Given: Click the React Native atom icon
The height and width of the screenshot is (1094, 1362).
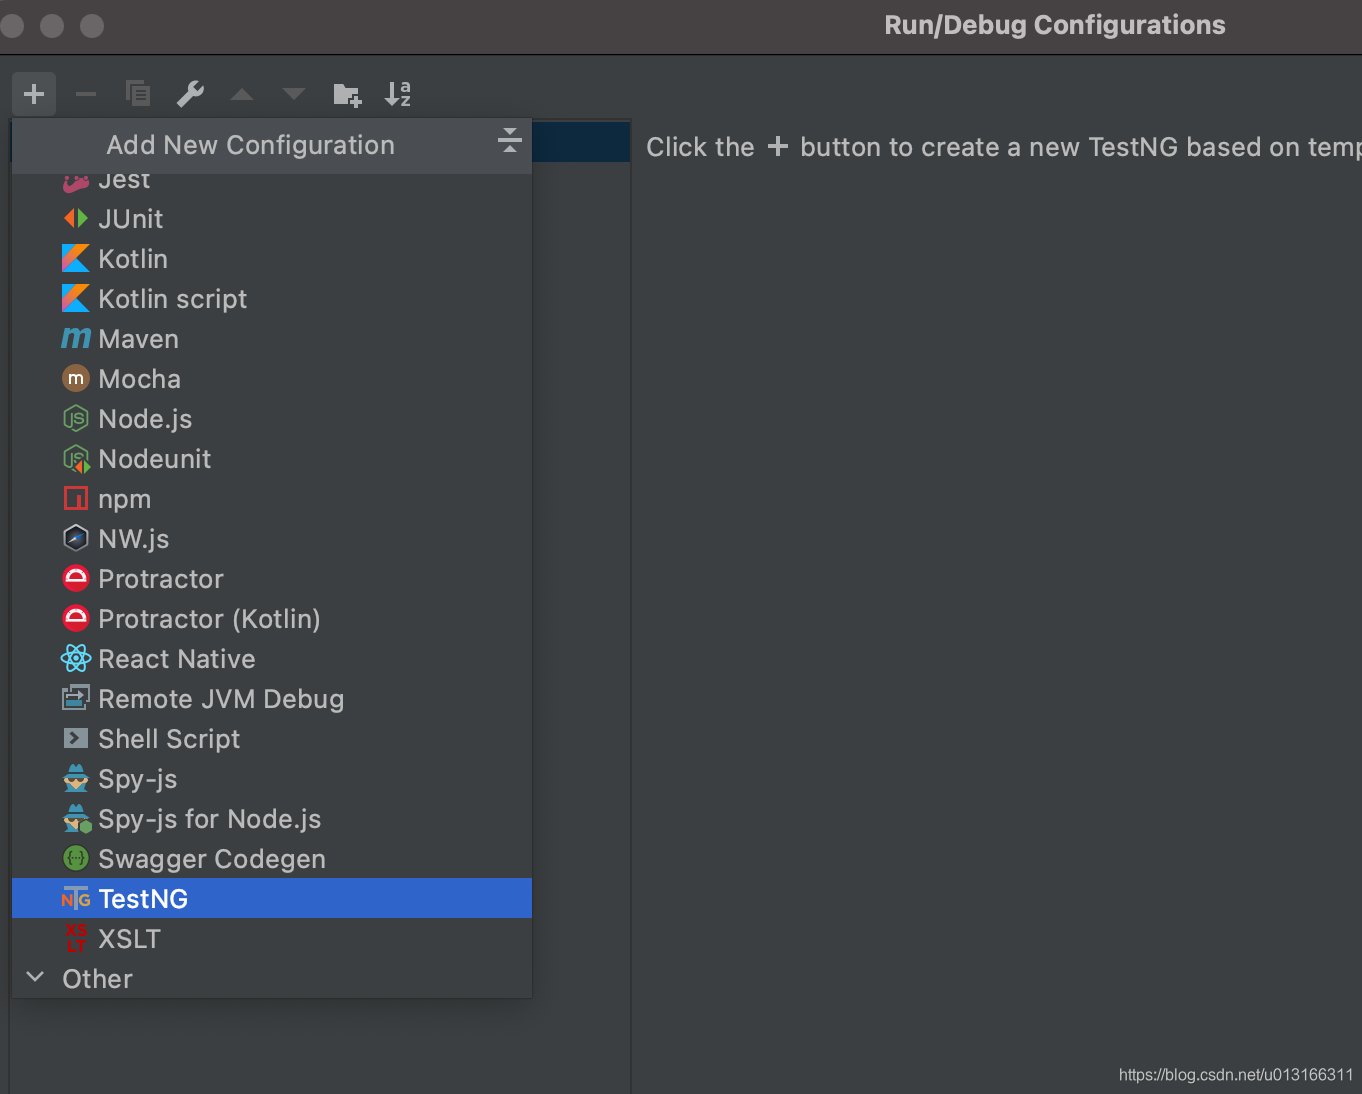Looking at the screenshot, I should click(x=76, y=658).
